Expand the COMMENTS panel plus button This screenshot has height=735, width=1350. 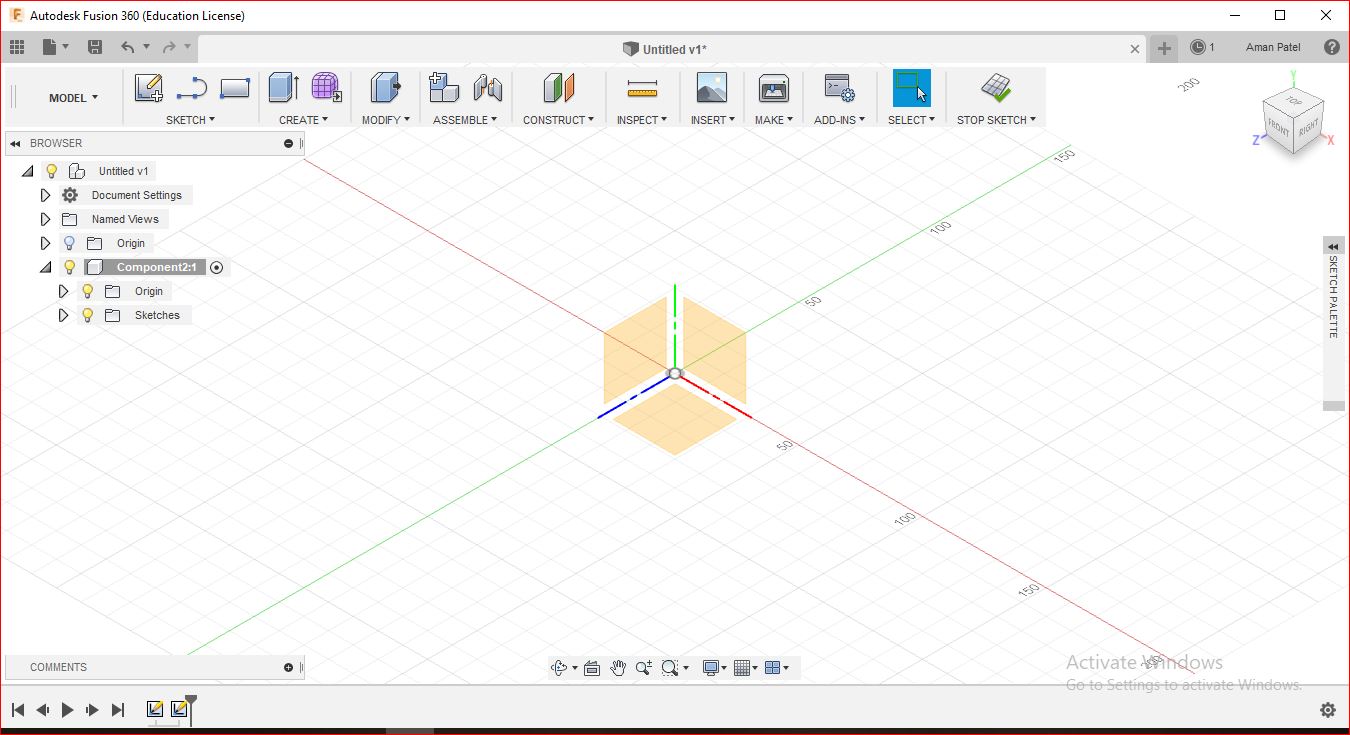[288, 667]
